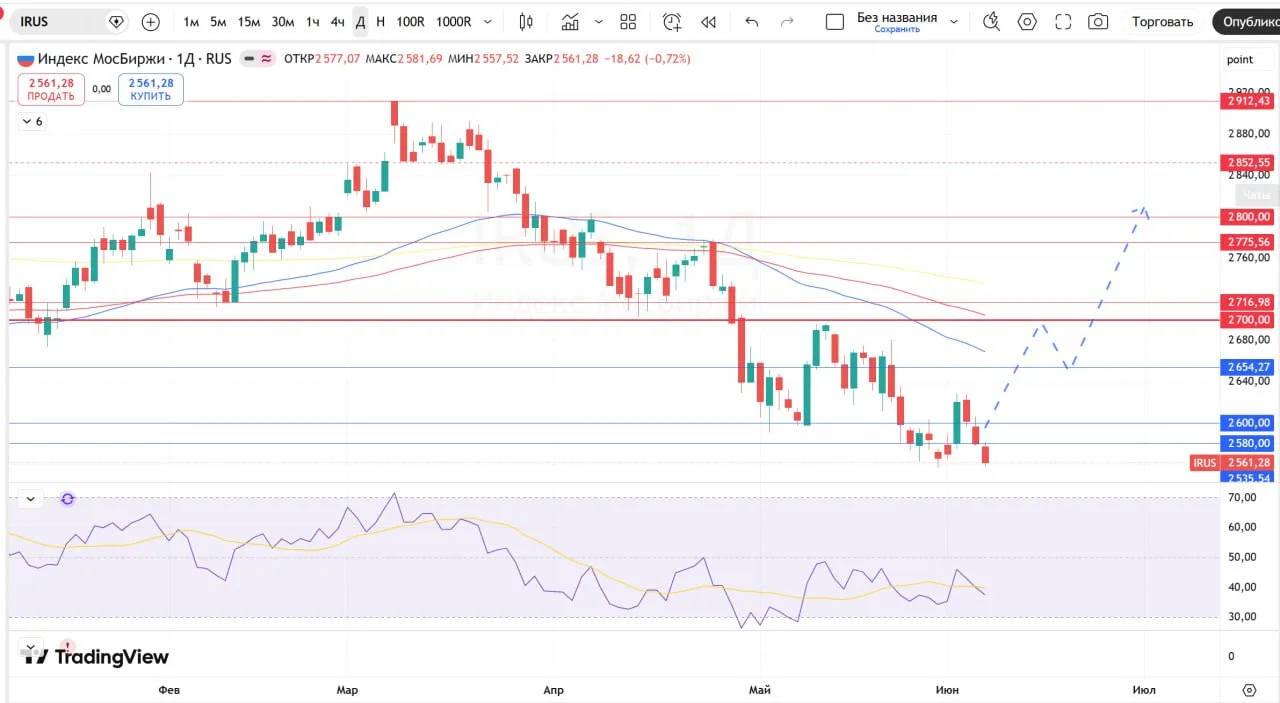
Task: Take a chart snapshot with the camera icon
Action: 1098,21
